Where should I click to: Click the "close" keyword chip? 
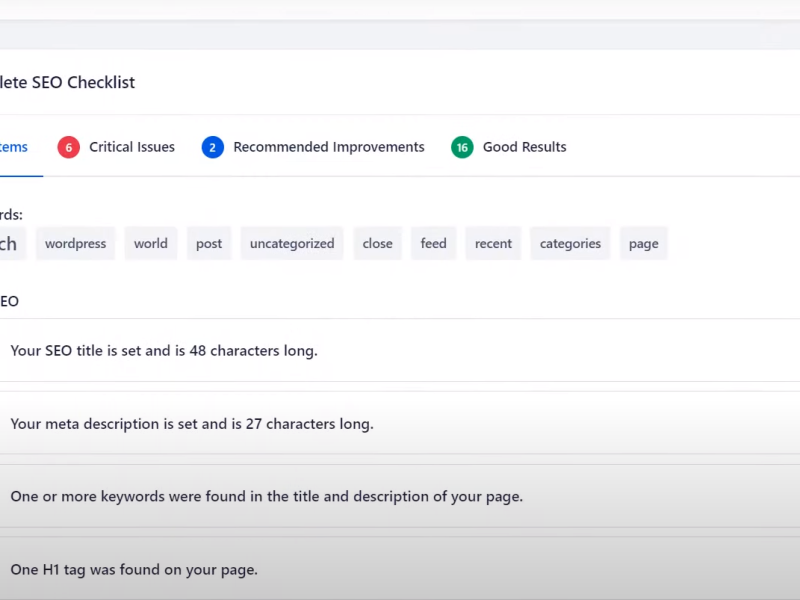(x=377, y=243)
